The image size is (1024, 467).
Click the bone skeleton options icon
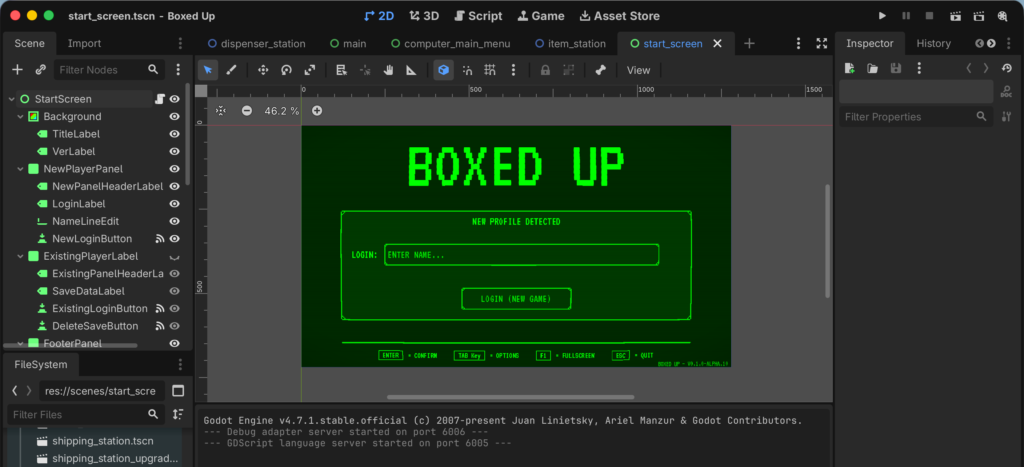tap(601, 70)
